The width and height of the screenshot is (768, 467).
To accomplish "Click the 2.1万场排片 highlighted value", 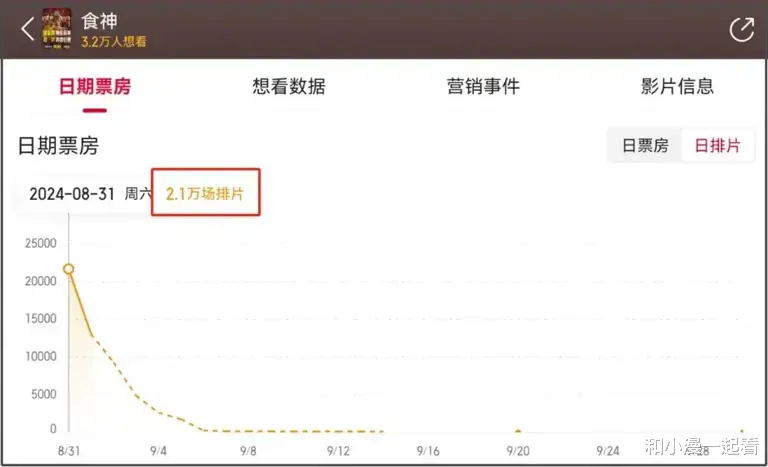I will [205, 194].
